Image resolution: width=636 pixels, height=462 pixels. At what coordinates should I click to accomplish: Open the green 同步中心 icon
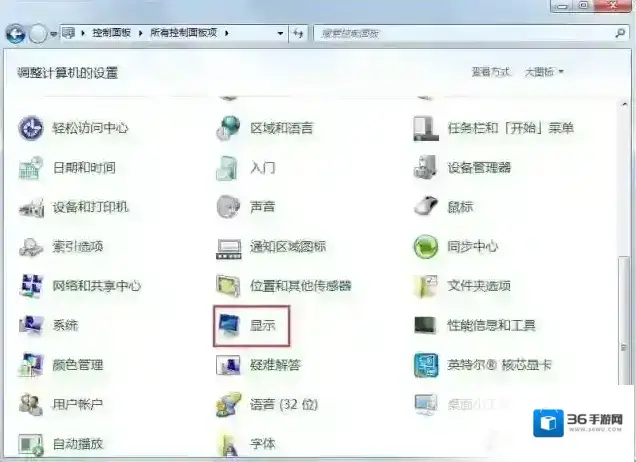pos(426,246)
